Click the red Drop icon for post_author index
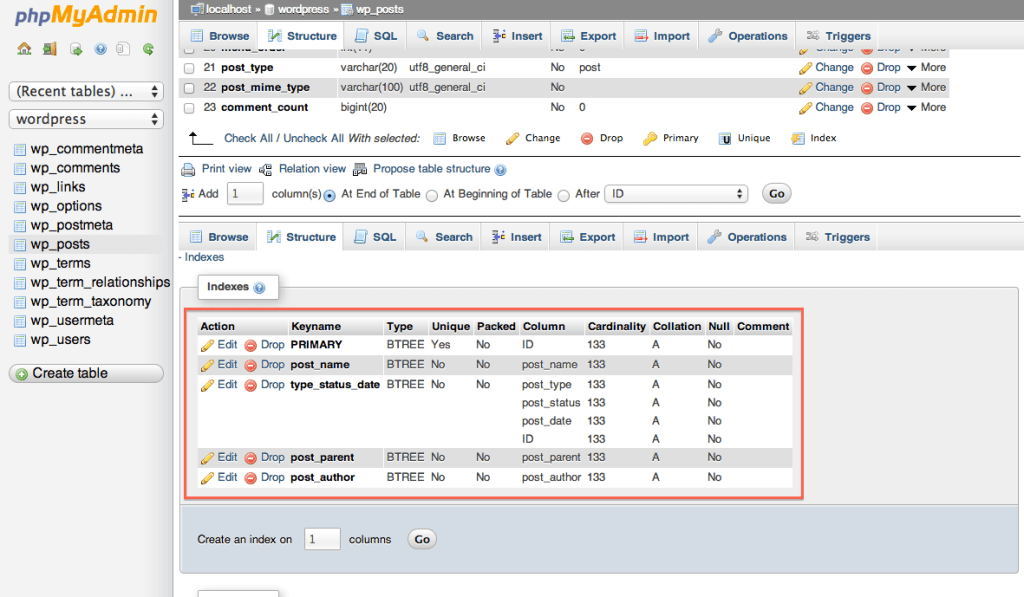The height and width of the screenshot is (597, 1024). tap(251, 478)
